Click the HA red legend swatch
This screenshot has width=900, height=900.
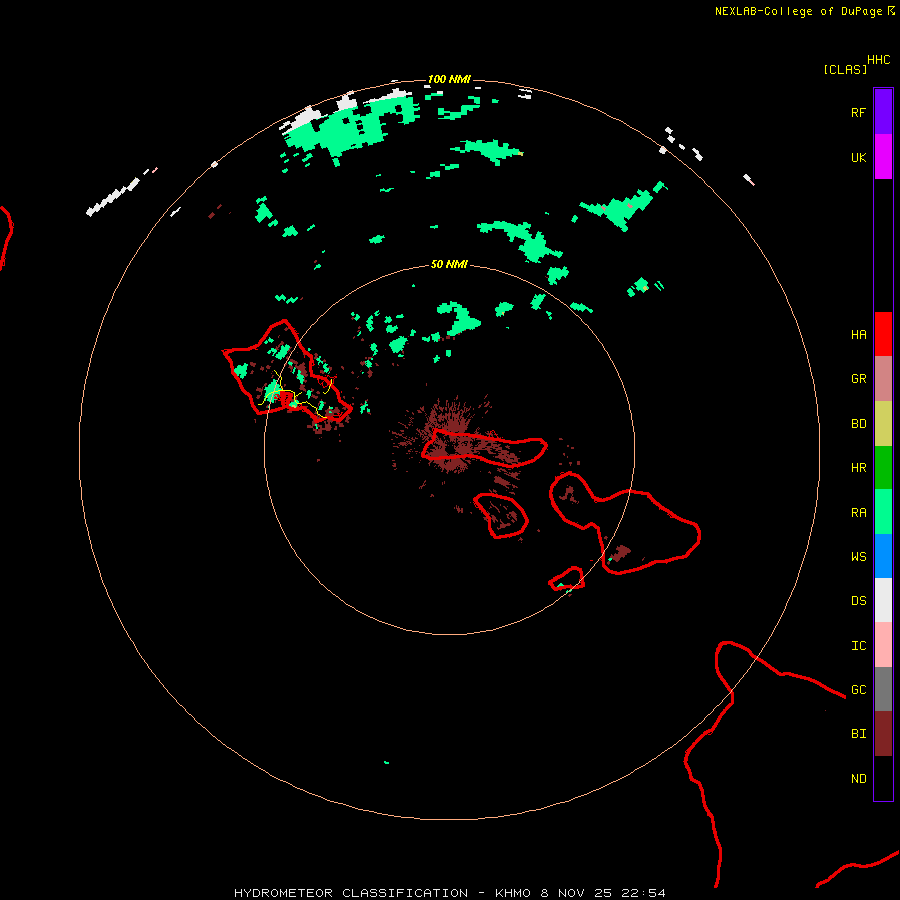tap(883, 334)
